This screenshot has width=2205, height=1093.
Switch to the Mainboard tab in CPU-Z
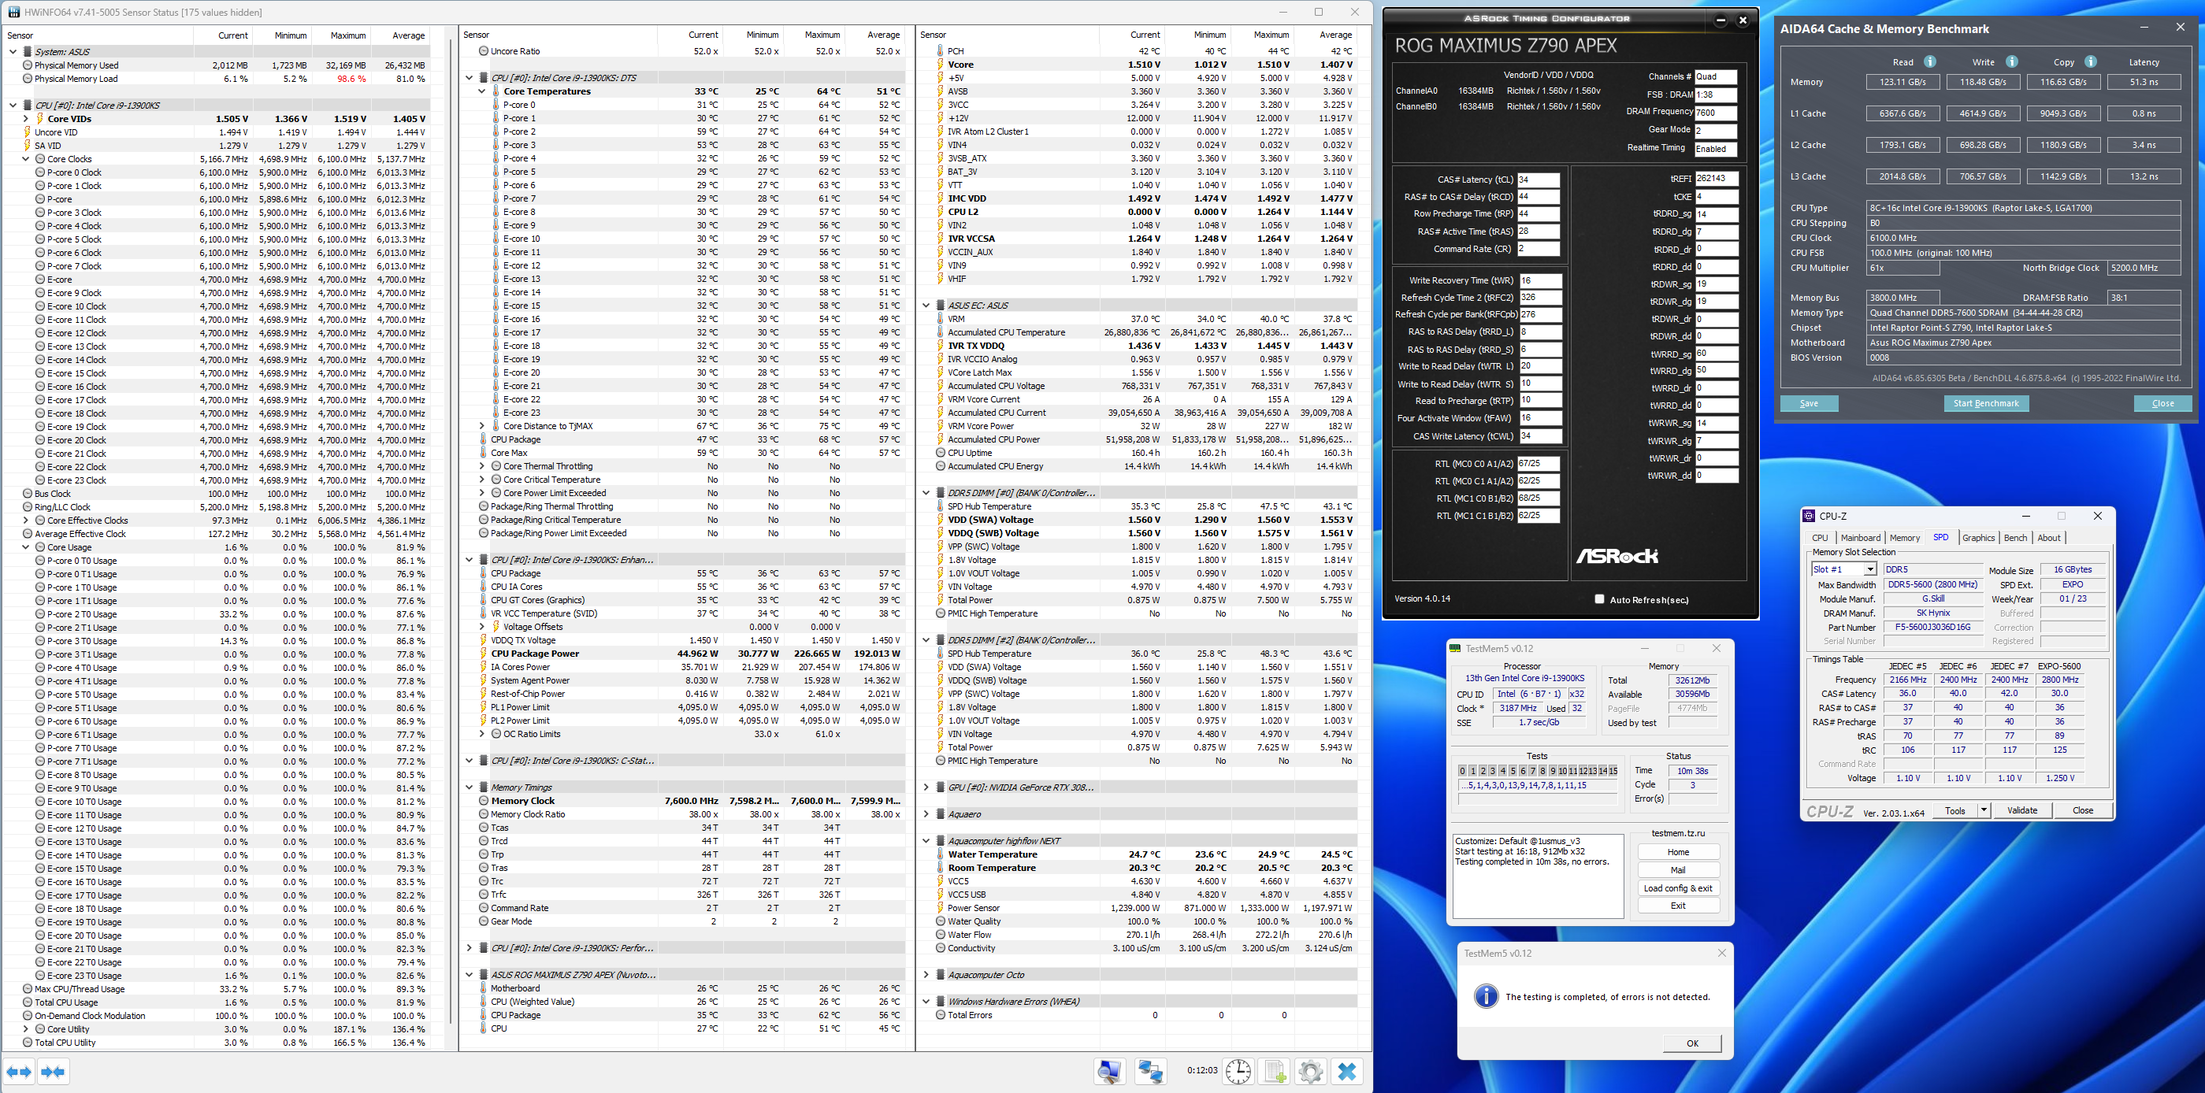coord(1860,538)
